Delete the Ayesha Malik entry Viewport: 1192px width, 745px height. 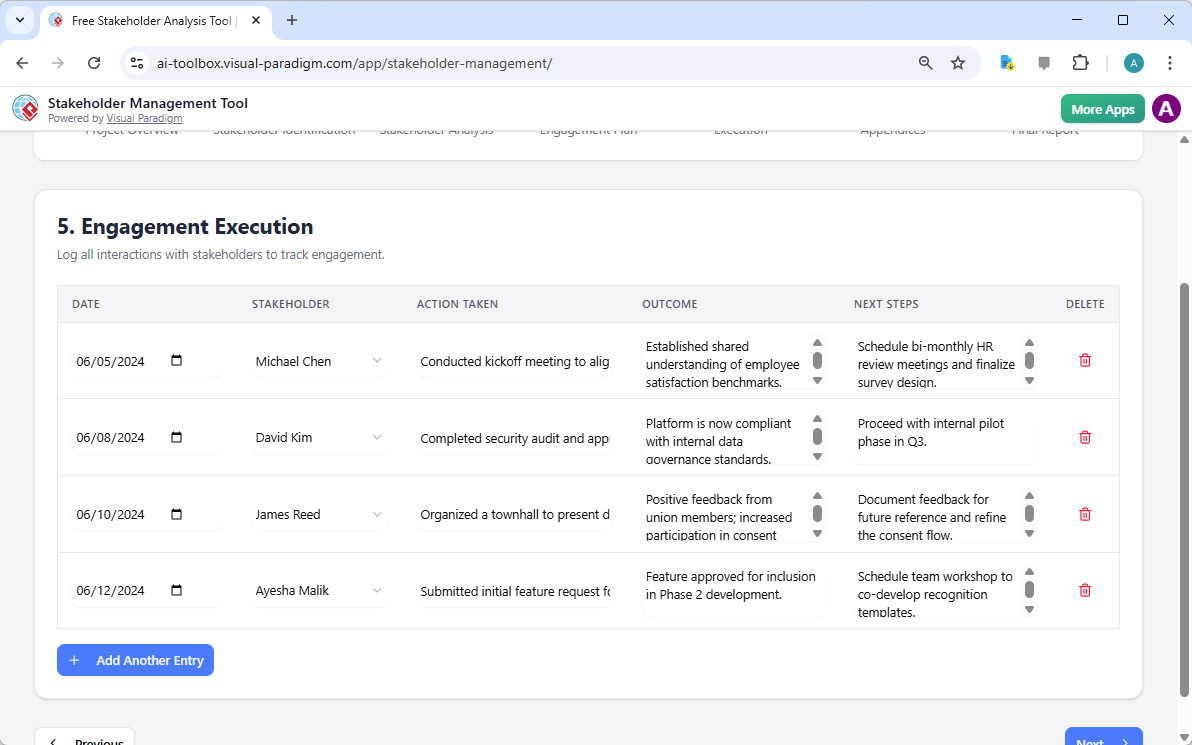pyautogui.click(x=1084, y=590)
